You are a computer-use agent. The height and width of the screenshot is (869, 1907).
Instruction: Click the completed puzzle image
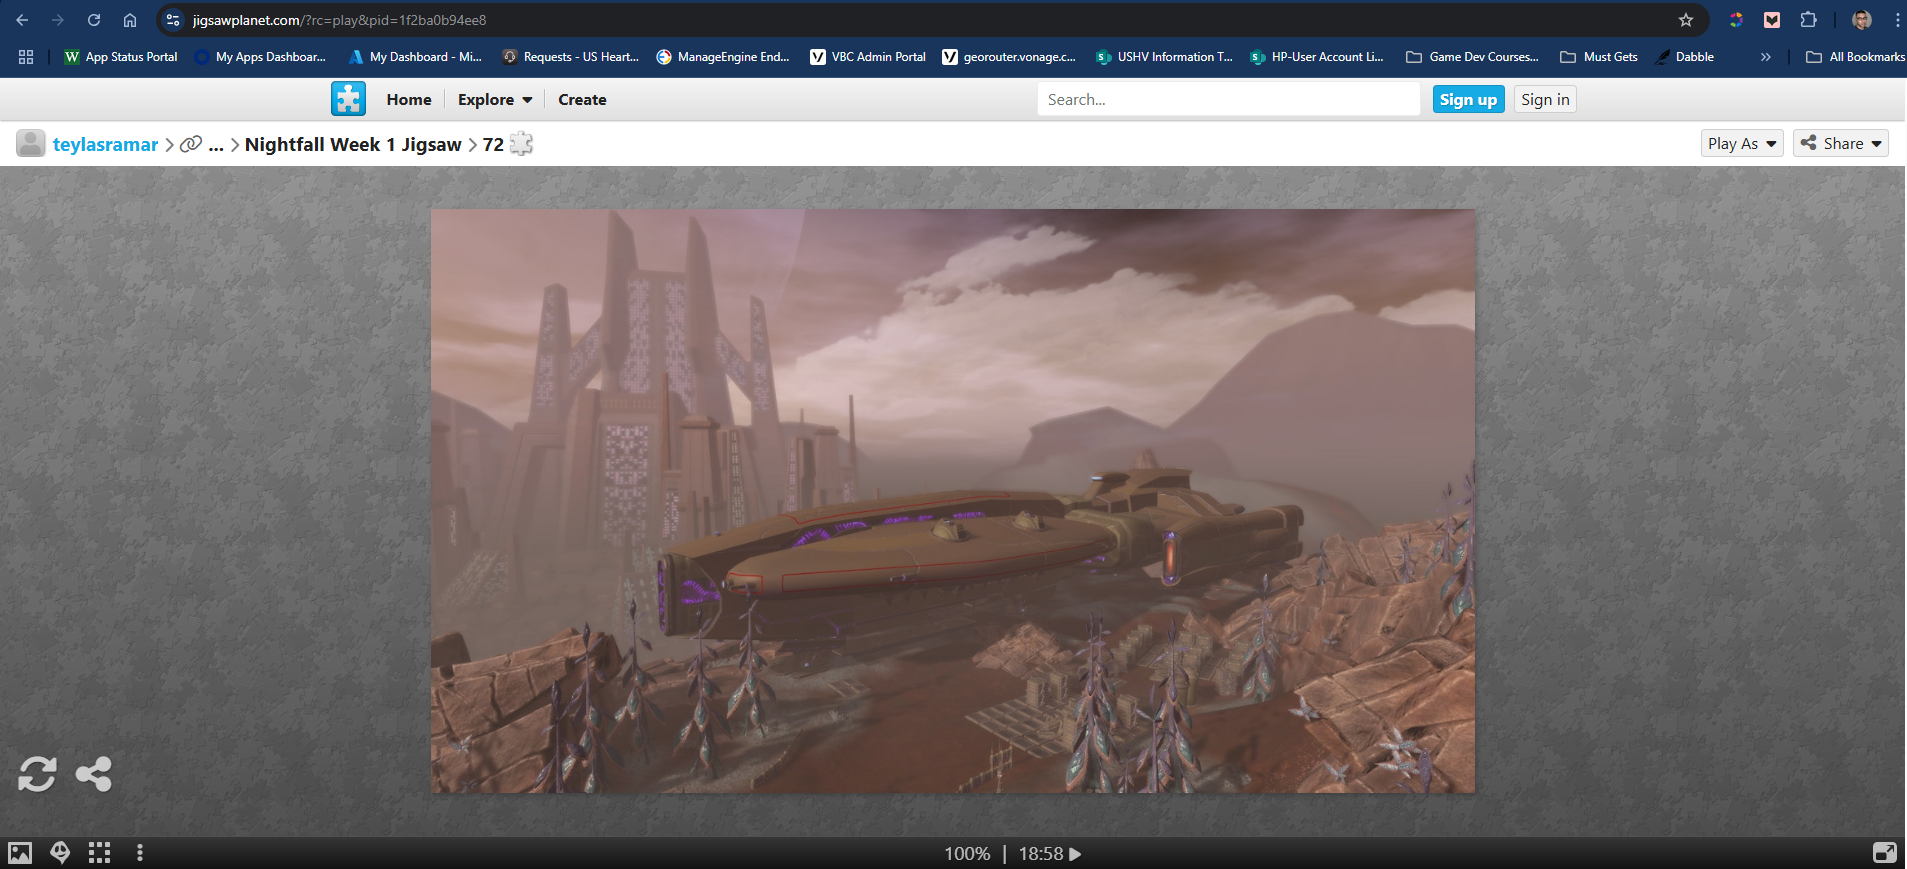tap(953, 501)
